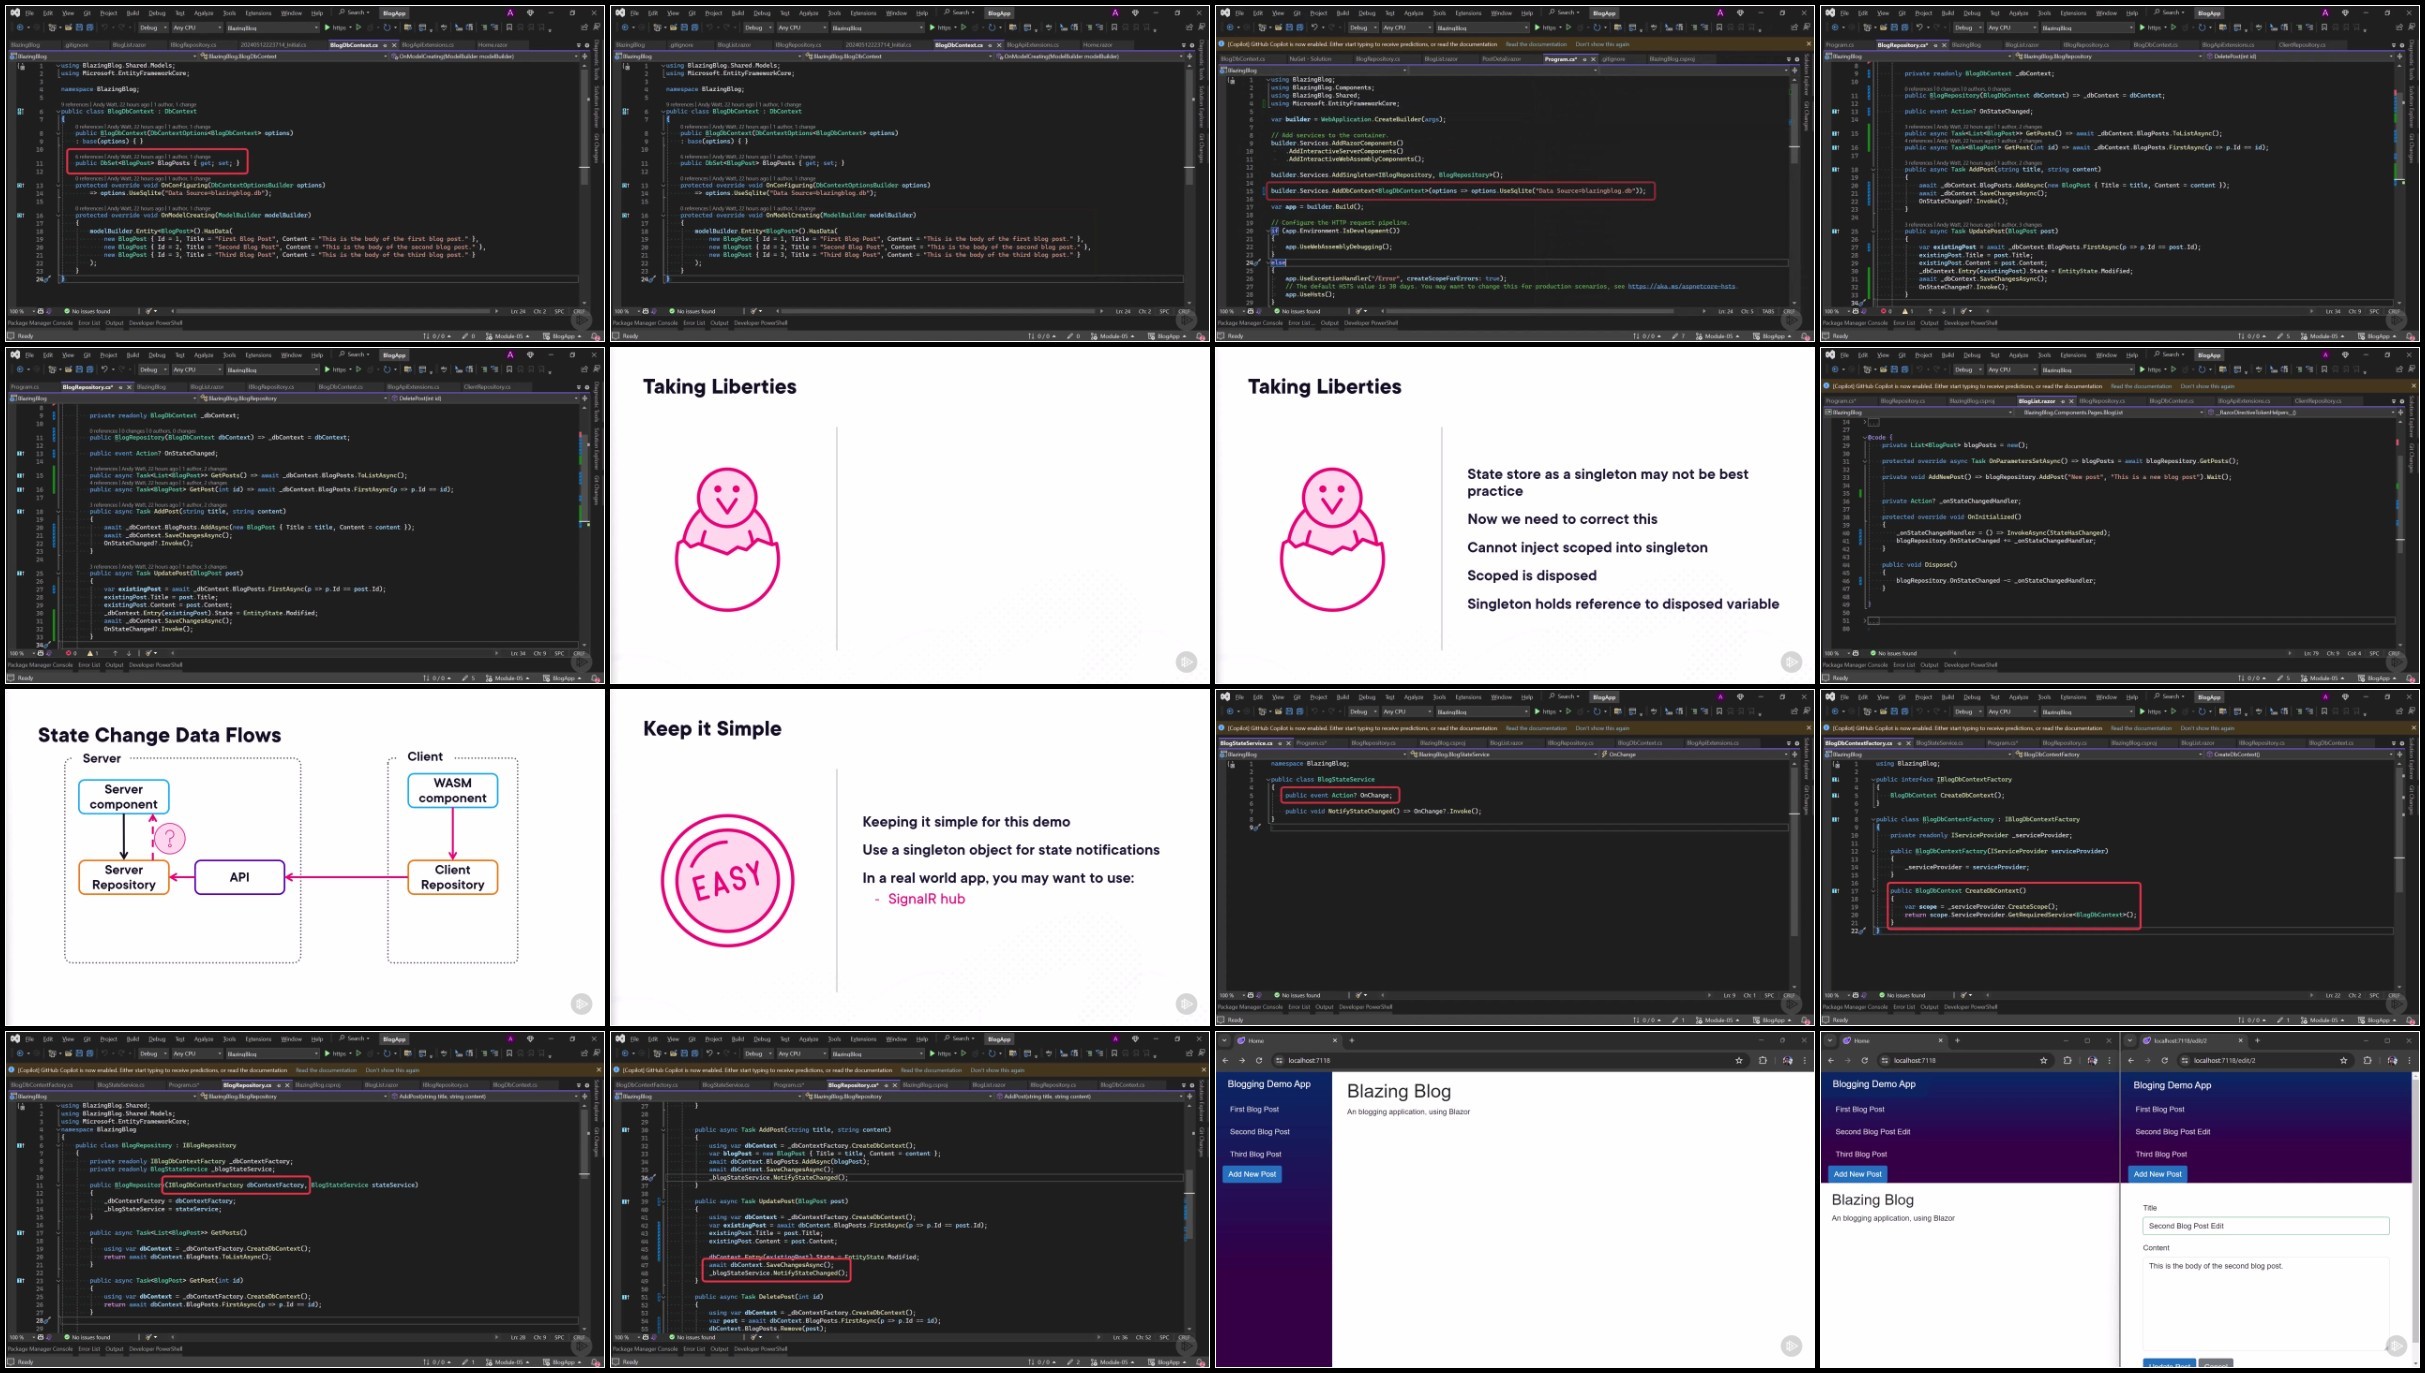Click BlogApp repository in BlogStateService.cs editor status bar
The width and height of the screenshot is (2425, 1373).
point(1772,1020)
